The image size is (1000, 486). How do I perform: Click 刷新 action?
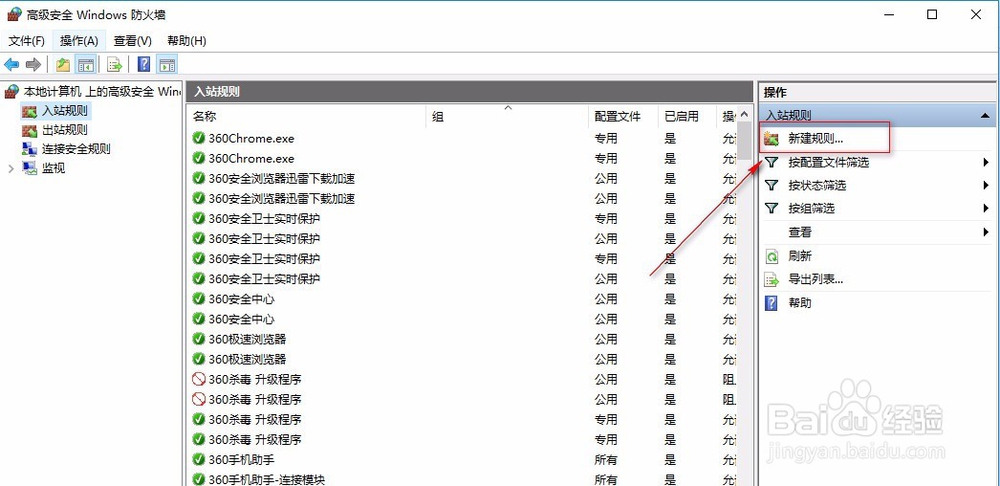(800, 256)
